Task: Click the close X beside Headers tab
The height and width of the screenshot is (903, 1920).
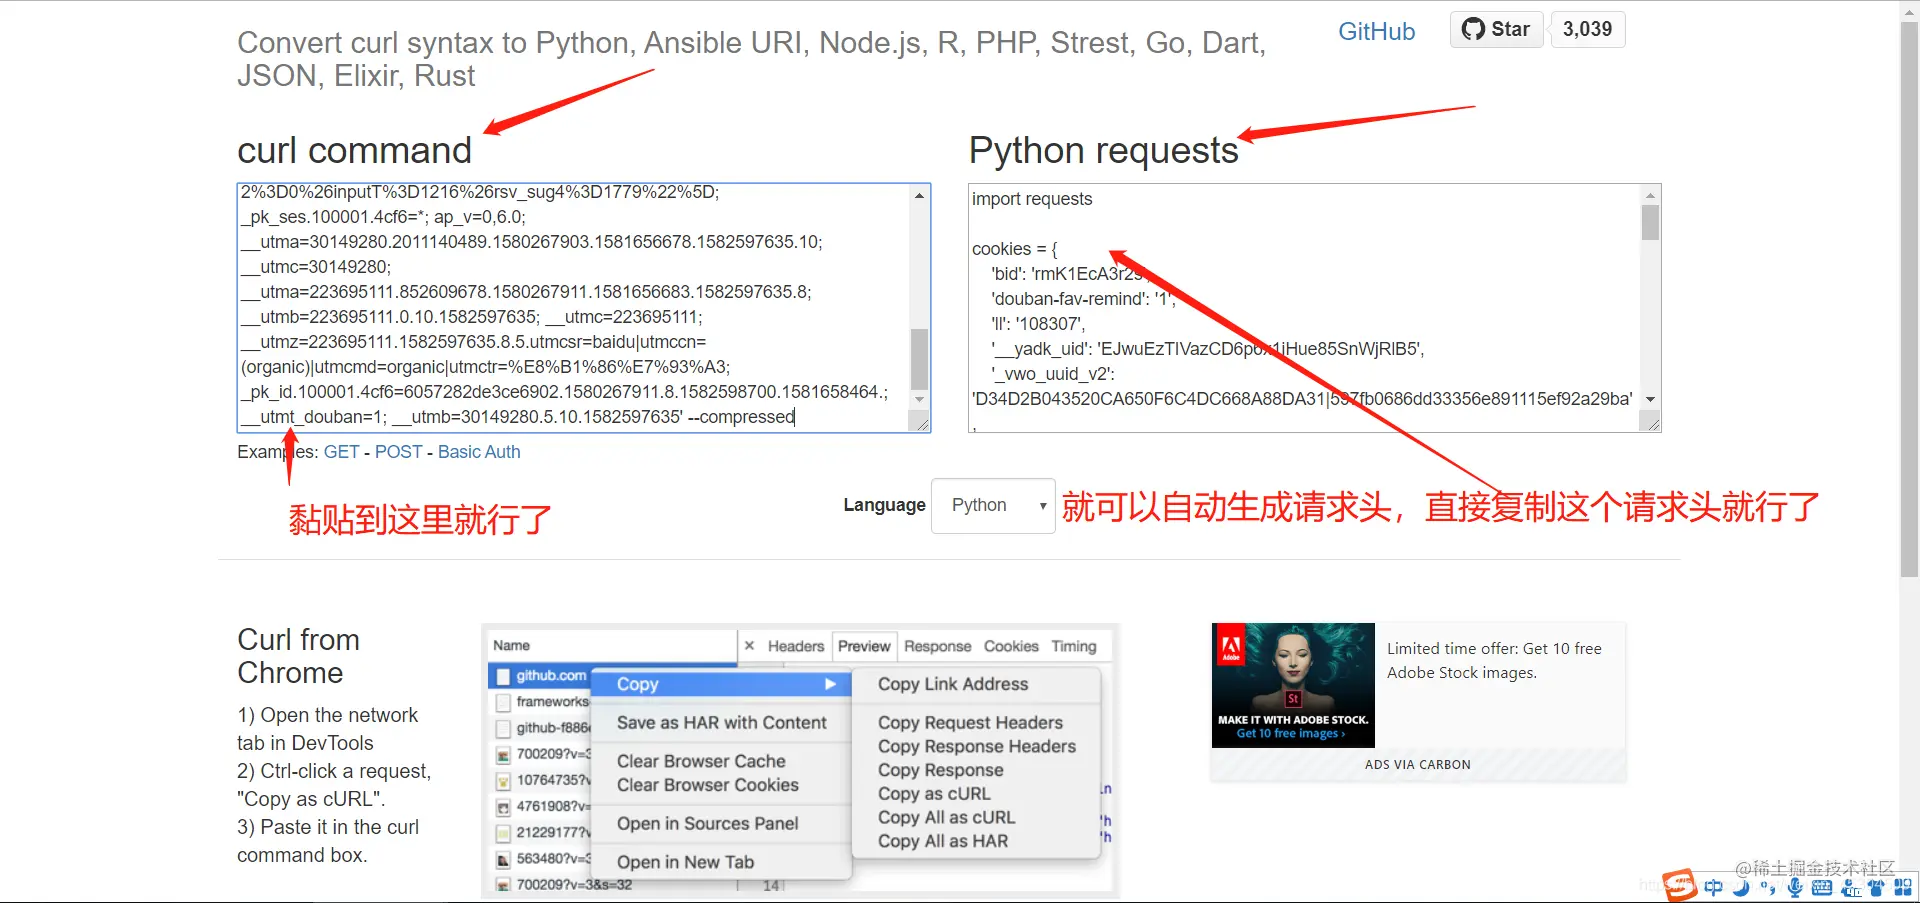Action: (x=749, y=646)
